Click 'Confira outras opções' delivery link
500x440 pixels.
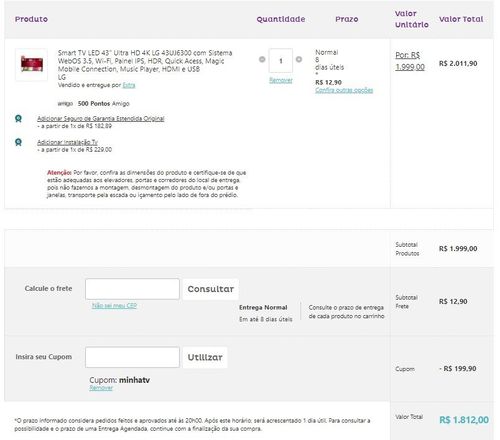tap(344, 90)
